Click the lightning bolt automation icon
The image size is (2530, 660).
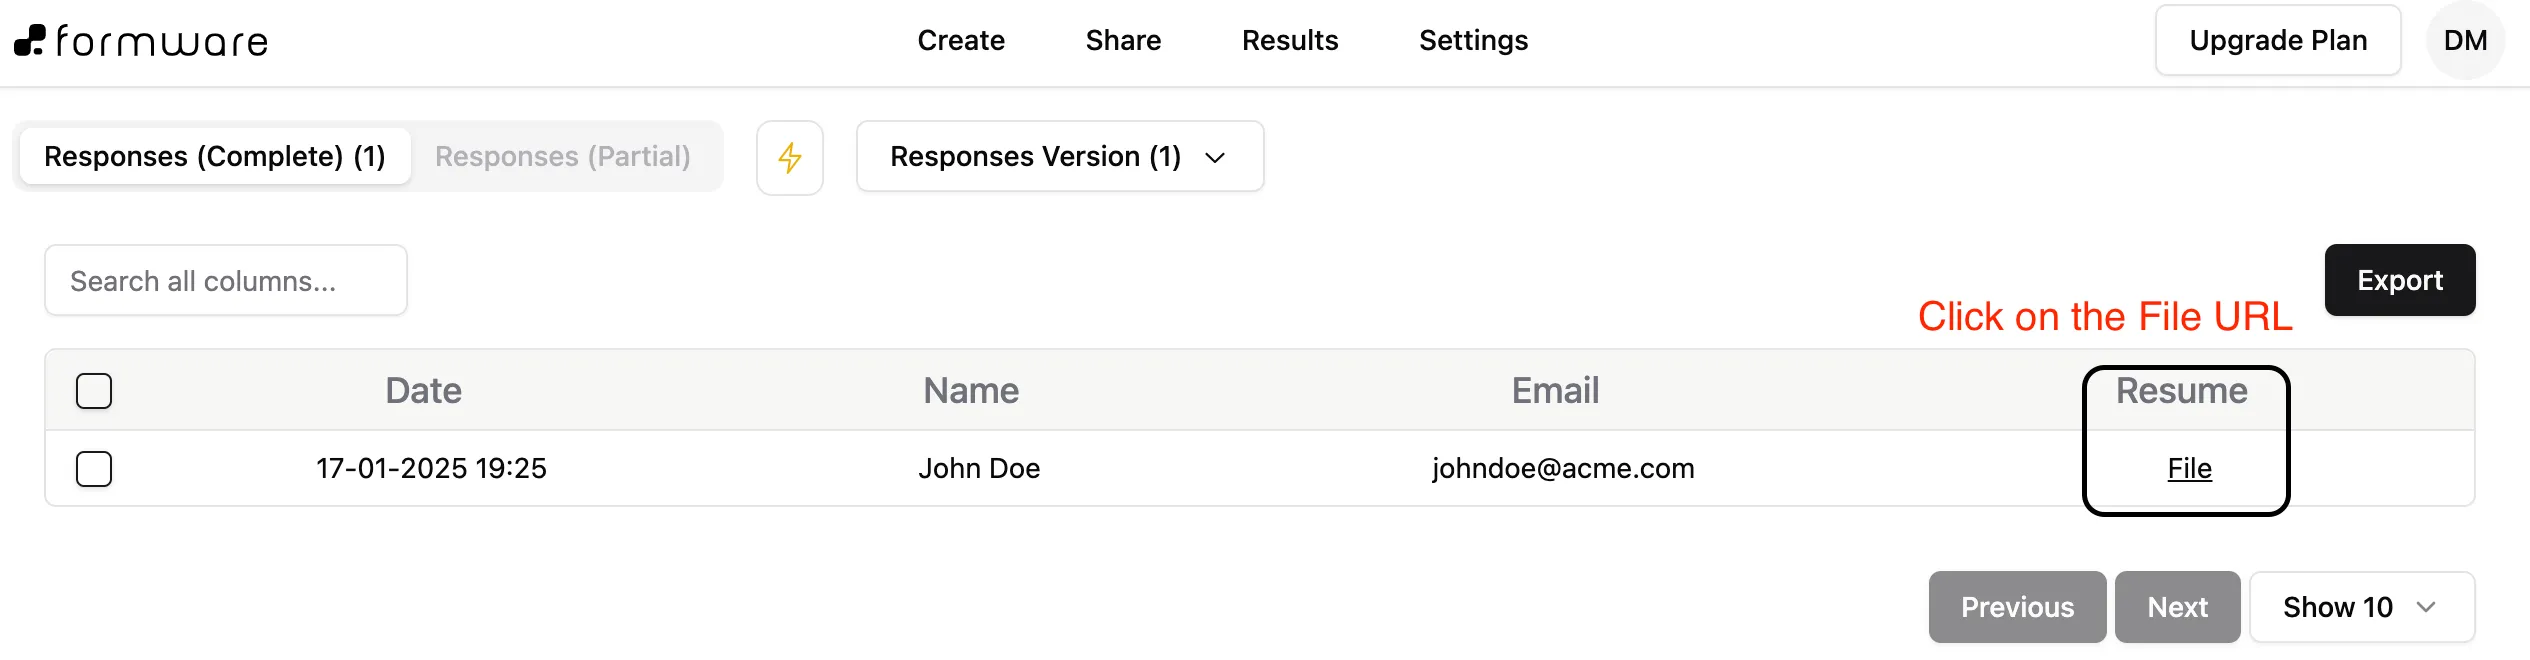click(790, 158)
